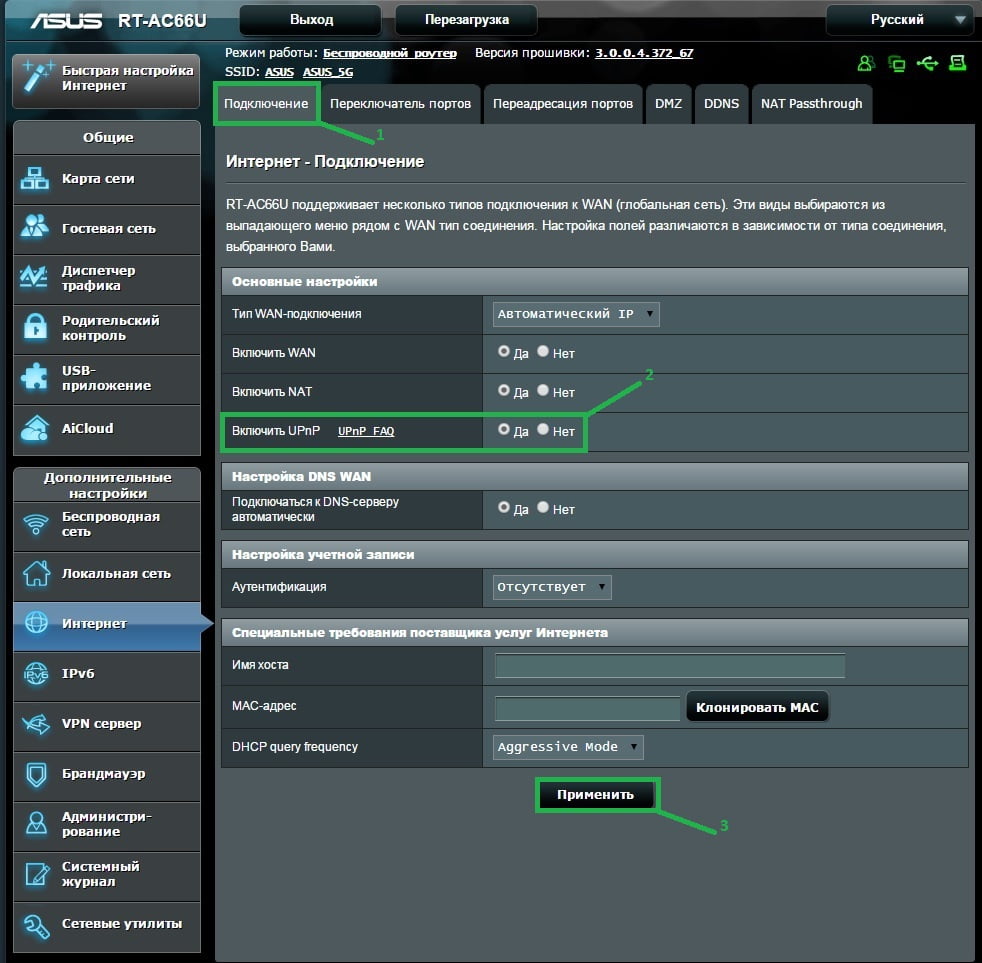
Task: Switch to the Переключатель портов tab
Action: [400, 104]
